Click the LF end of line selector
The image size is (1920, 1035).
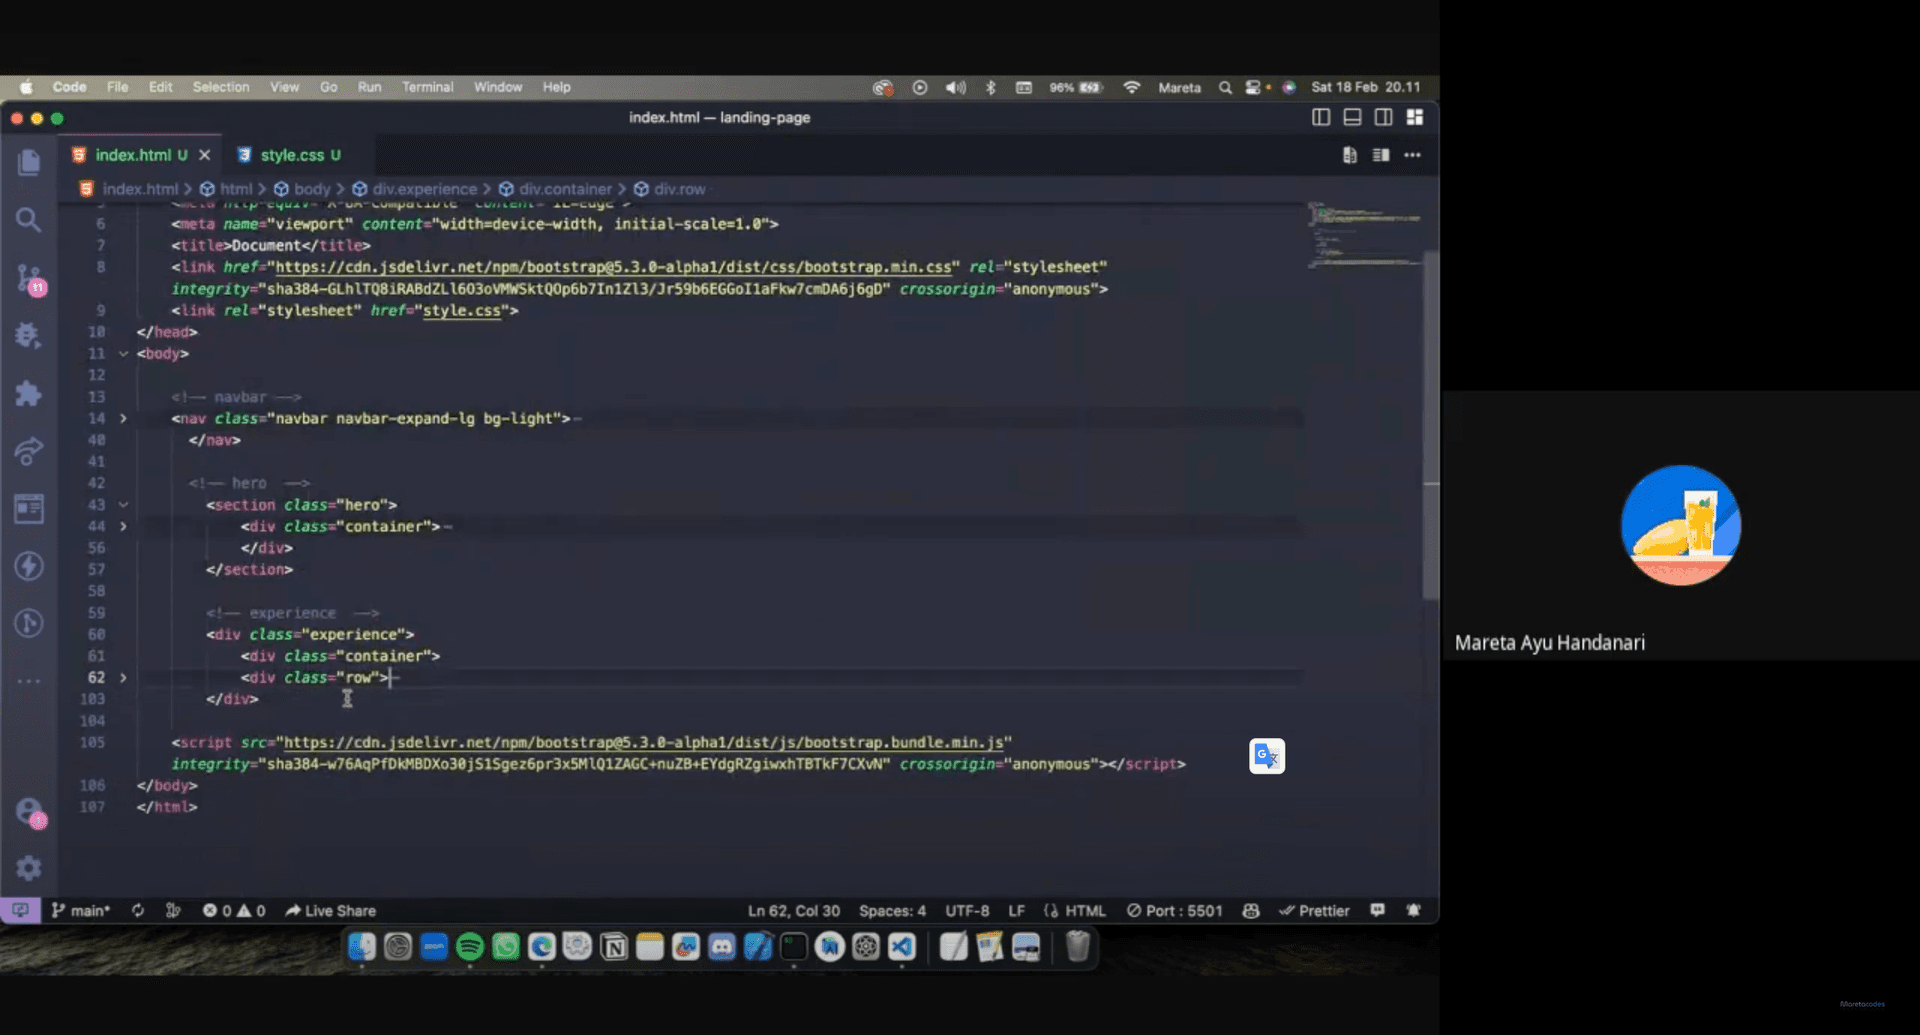[x=1016, y=911]
